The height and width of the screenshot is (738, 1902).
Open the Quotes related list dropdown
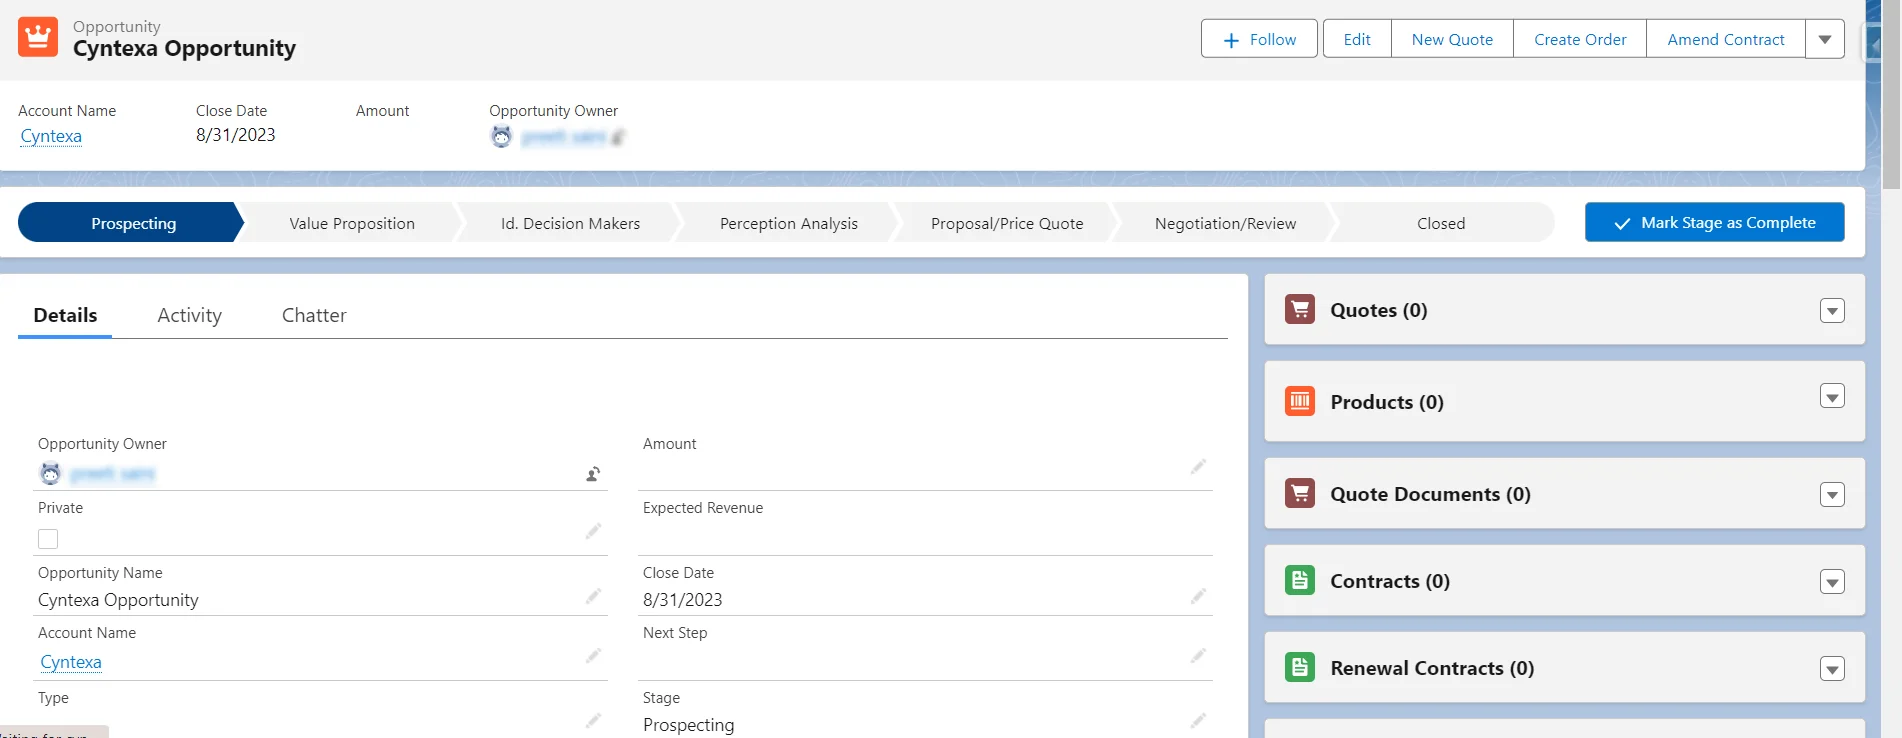[1831, 311]
